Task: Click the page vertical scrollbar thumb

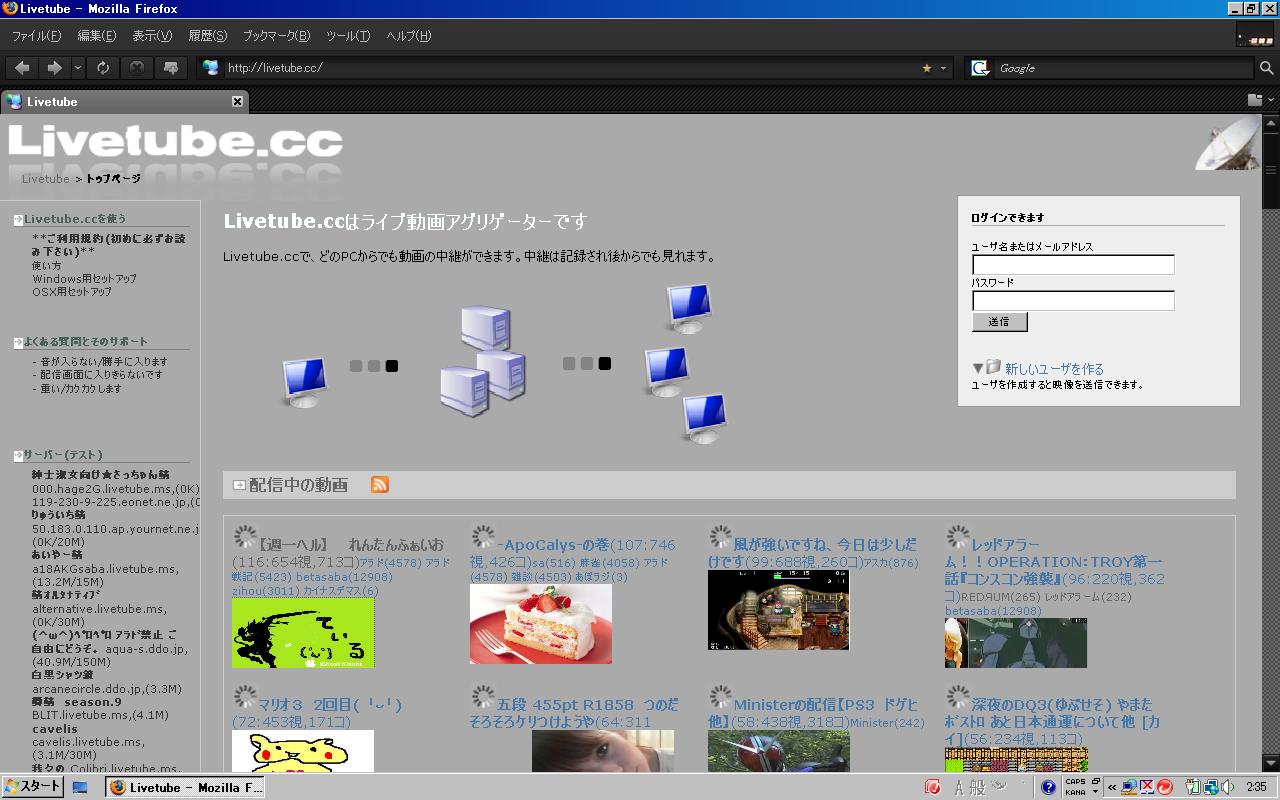Action: [x=1271, y=171]
